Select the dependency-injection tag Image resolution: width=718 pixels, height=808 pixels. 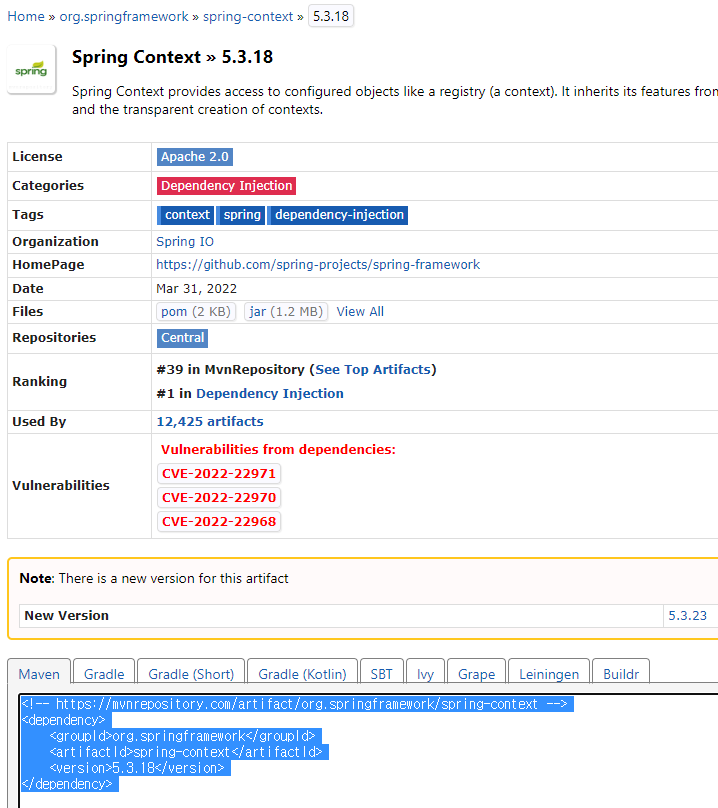coord(338,215)
